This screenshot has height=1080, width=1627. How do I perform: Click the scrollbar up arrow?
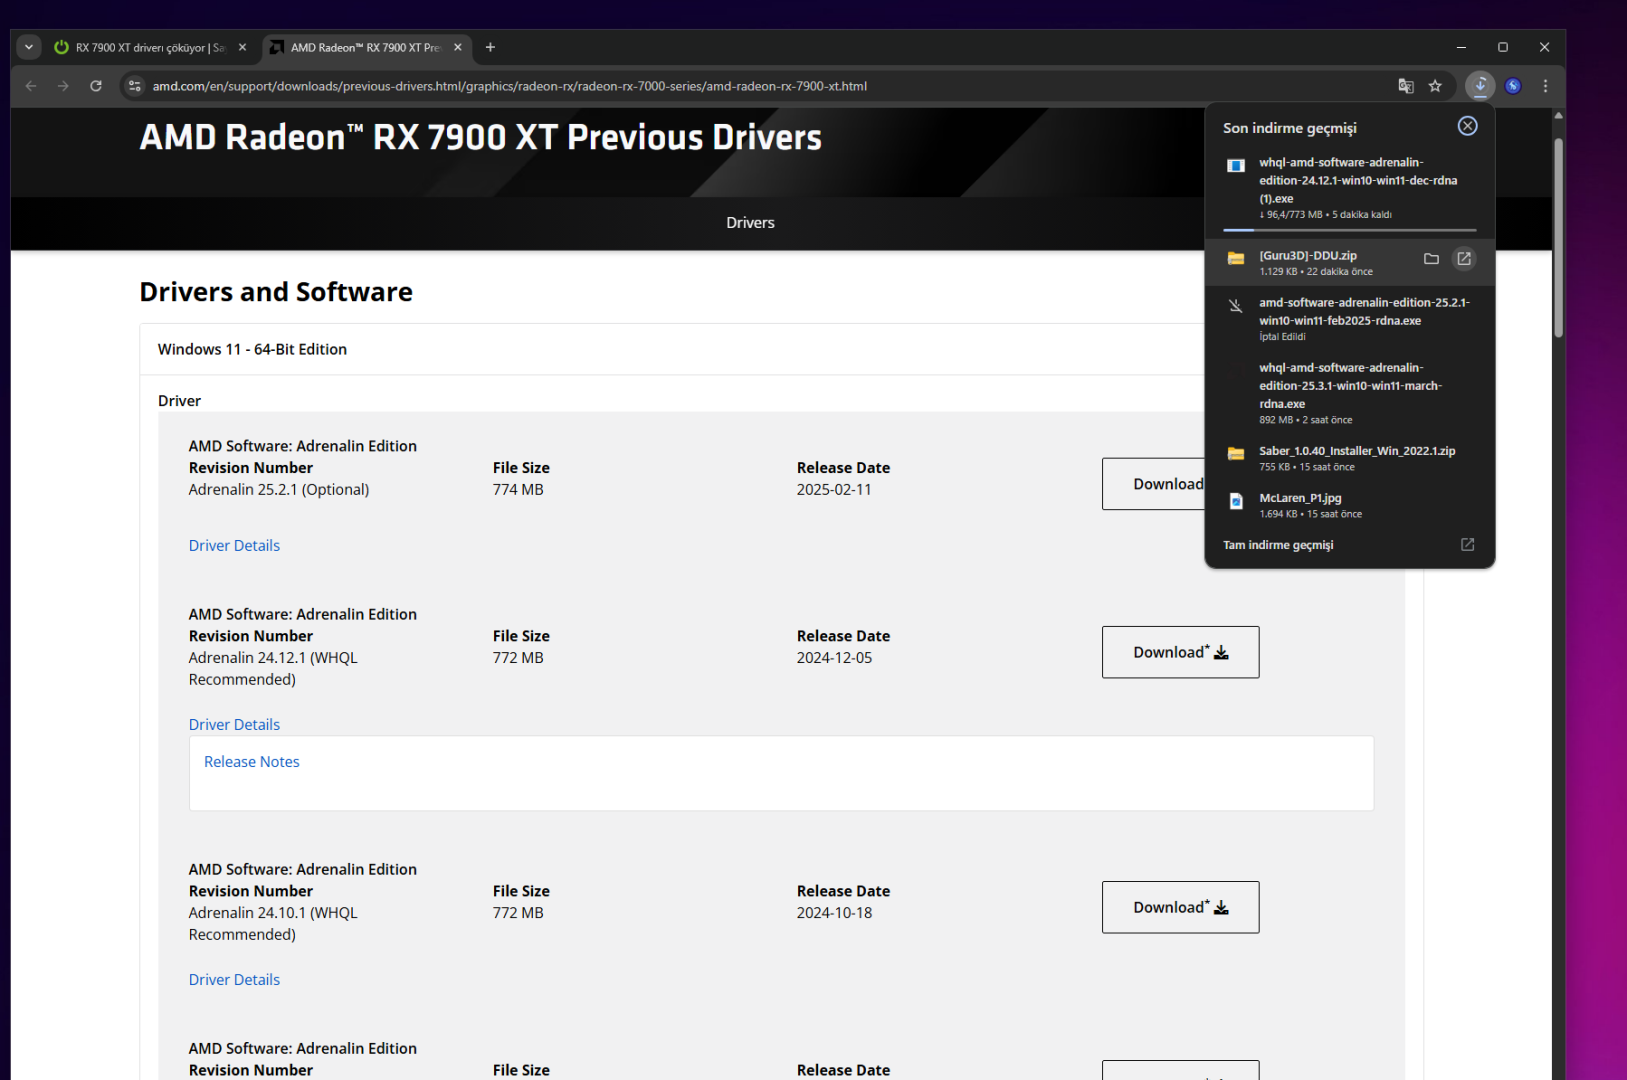pyautogui.click(x=1558, y=116)
